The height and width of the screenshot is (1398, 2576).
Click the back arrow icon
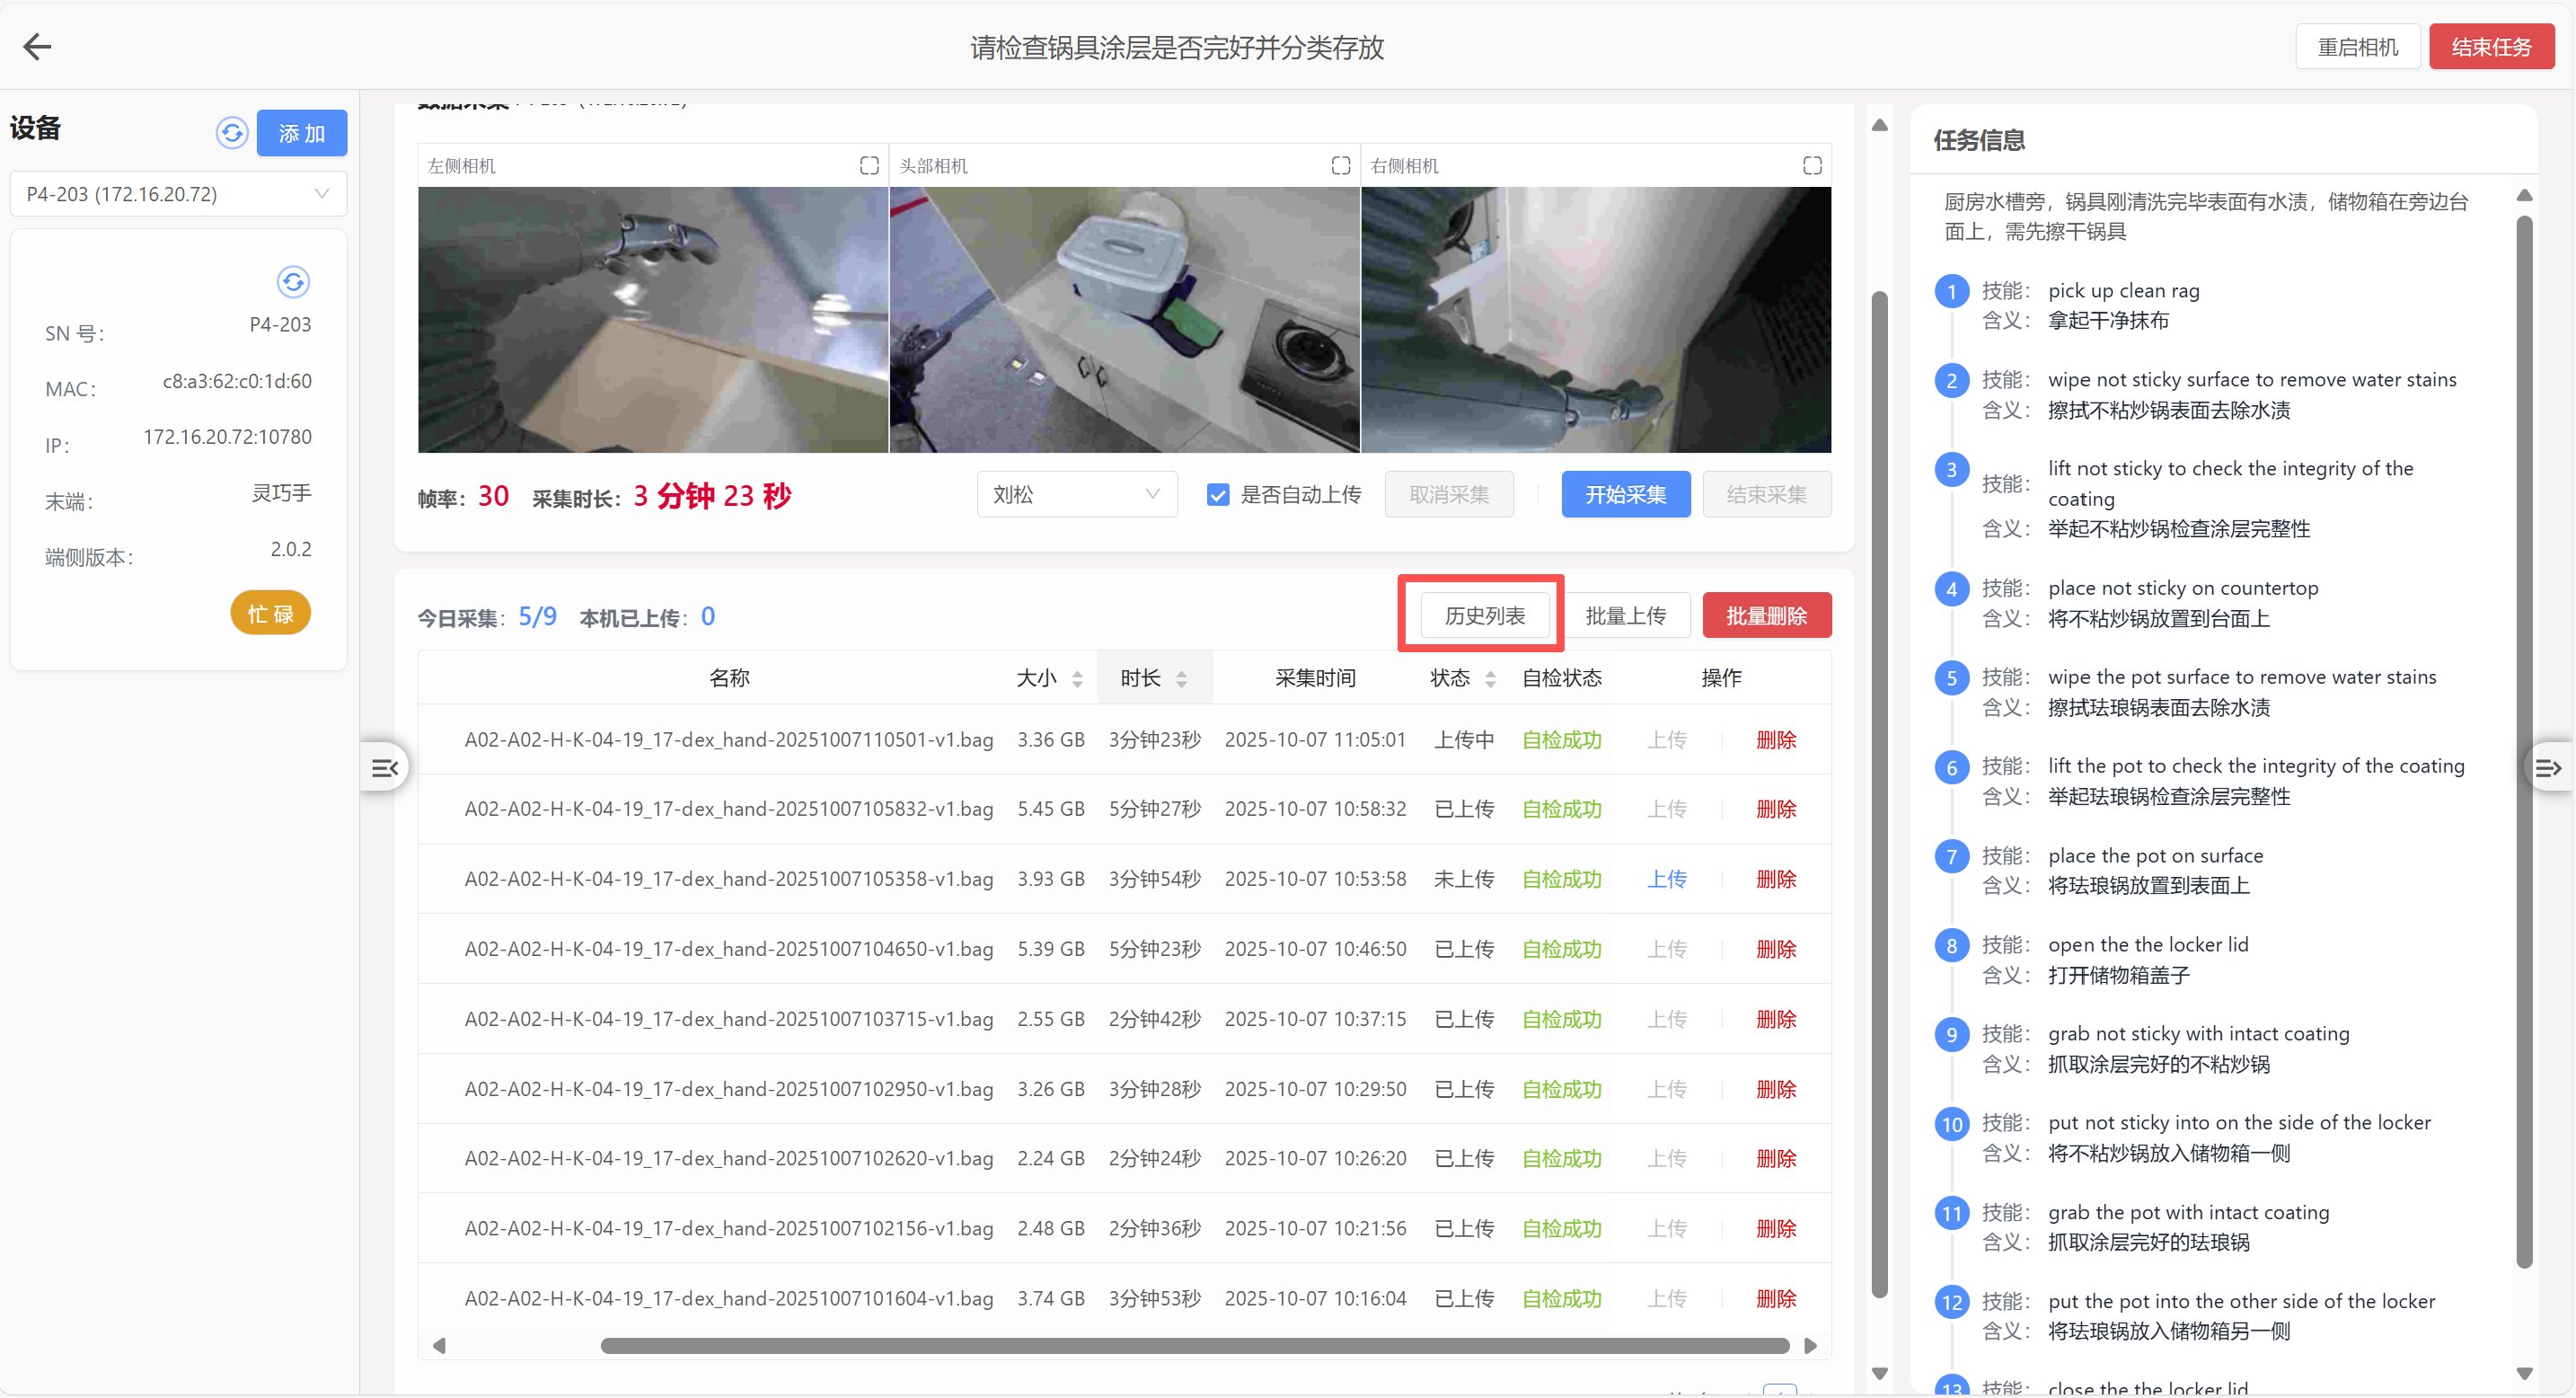pyautogui.click(x=37, y=46)
